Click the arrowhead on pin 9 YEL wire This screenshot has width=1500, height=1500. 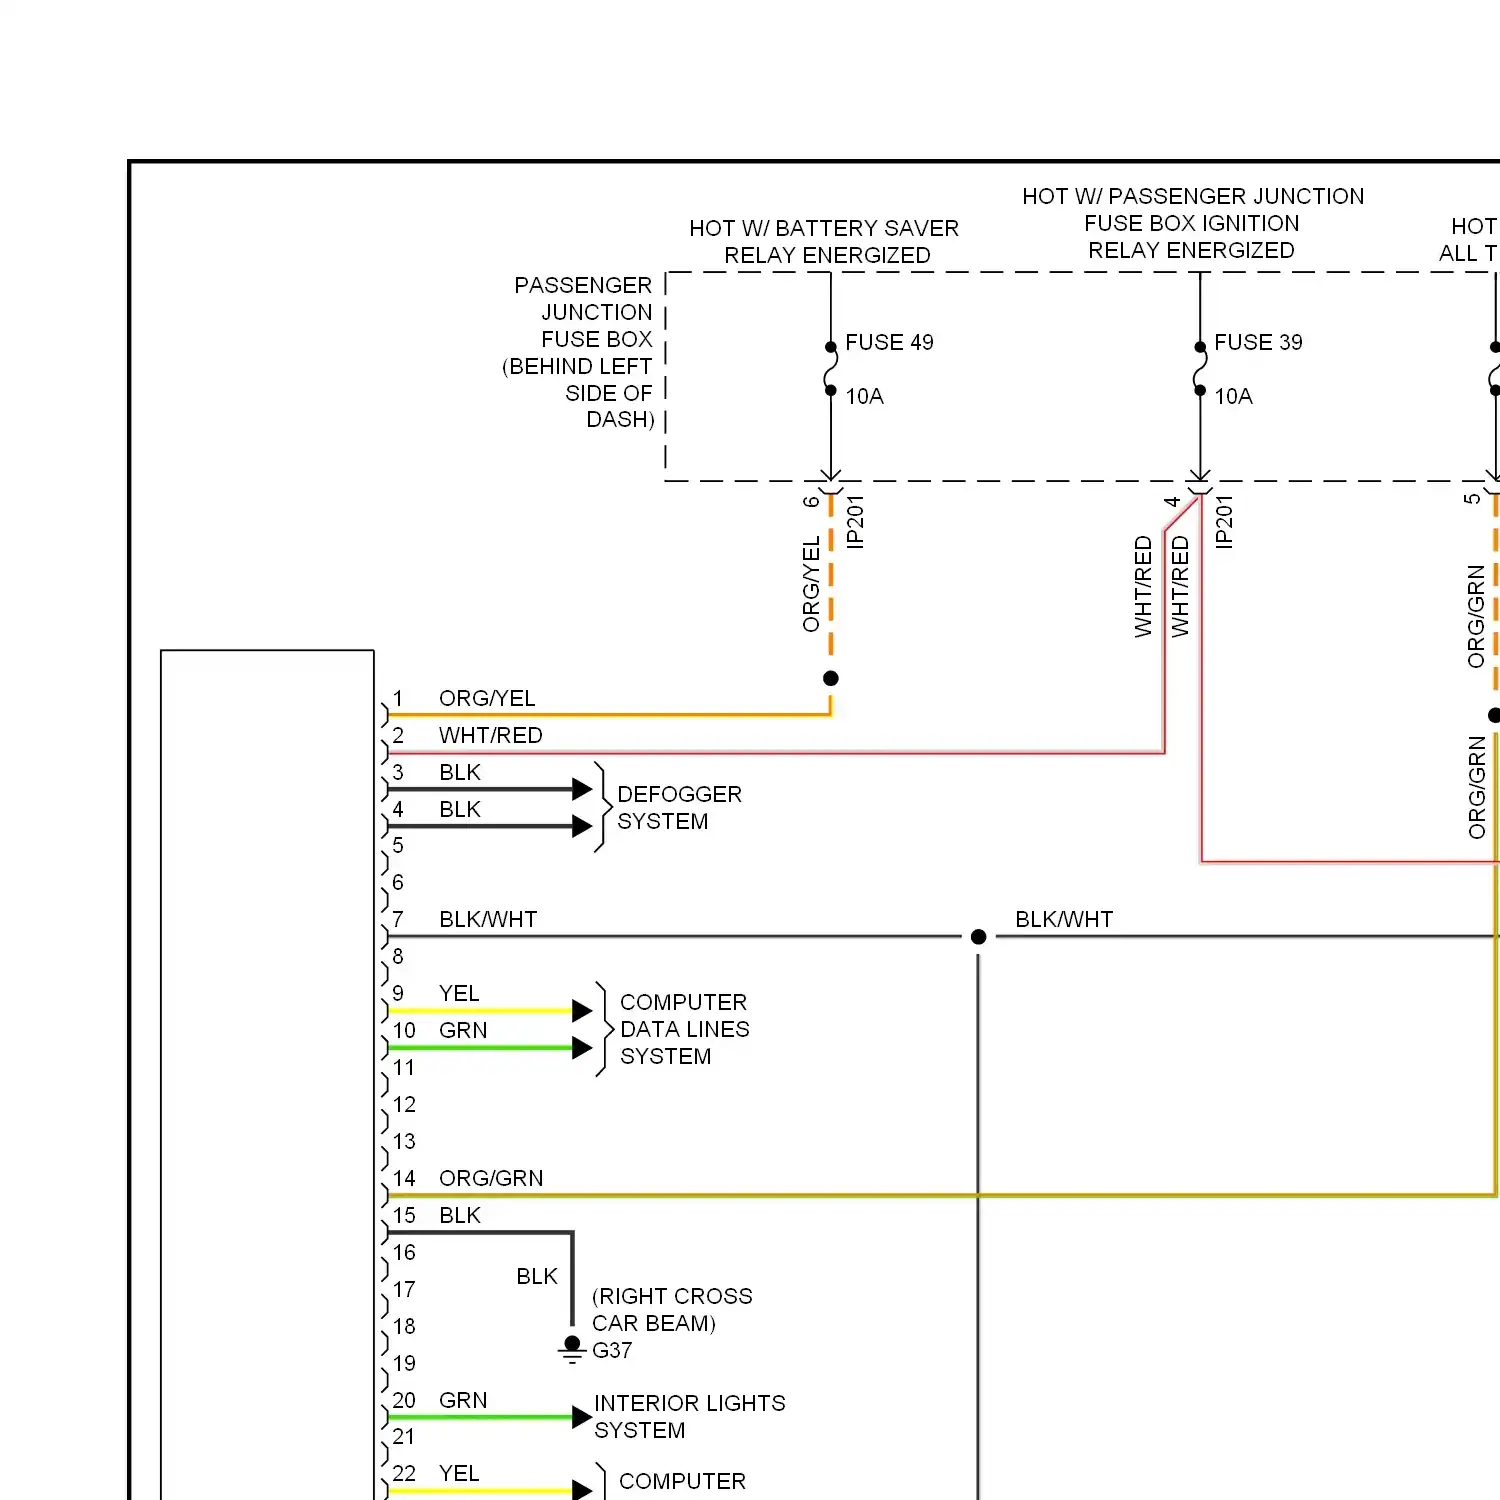click(582, 1011)
